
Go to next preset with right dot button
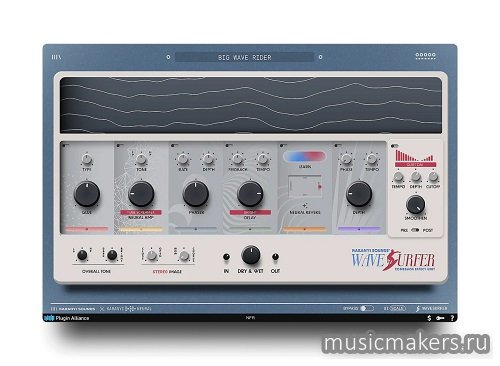coord(320,57)
